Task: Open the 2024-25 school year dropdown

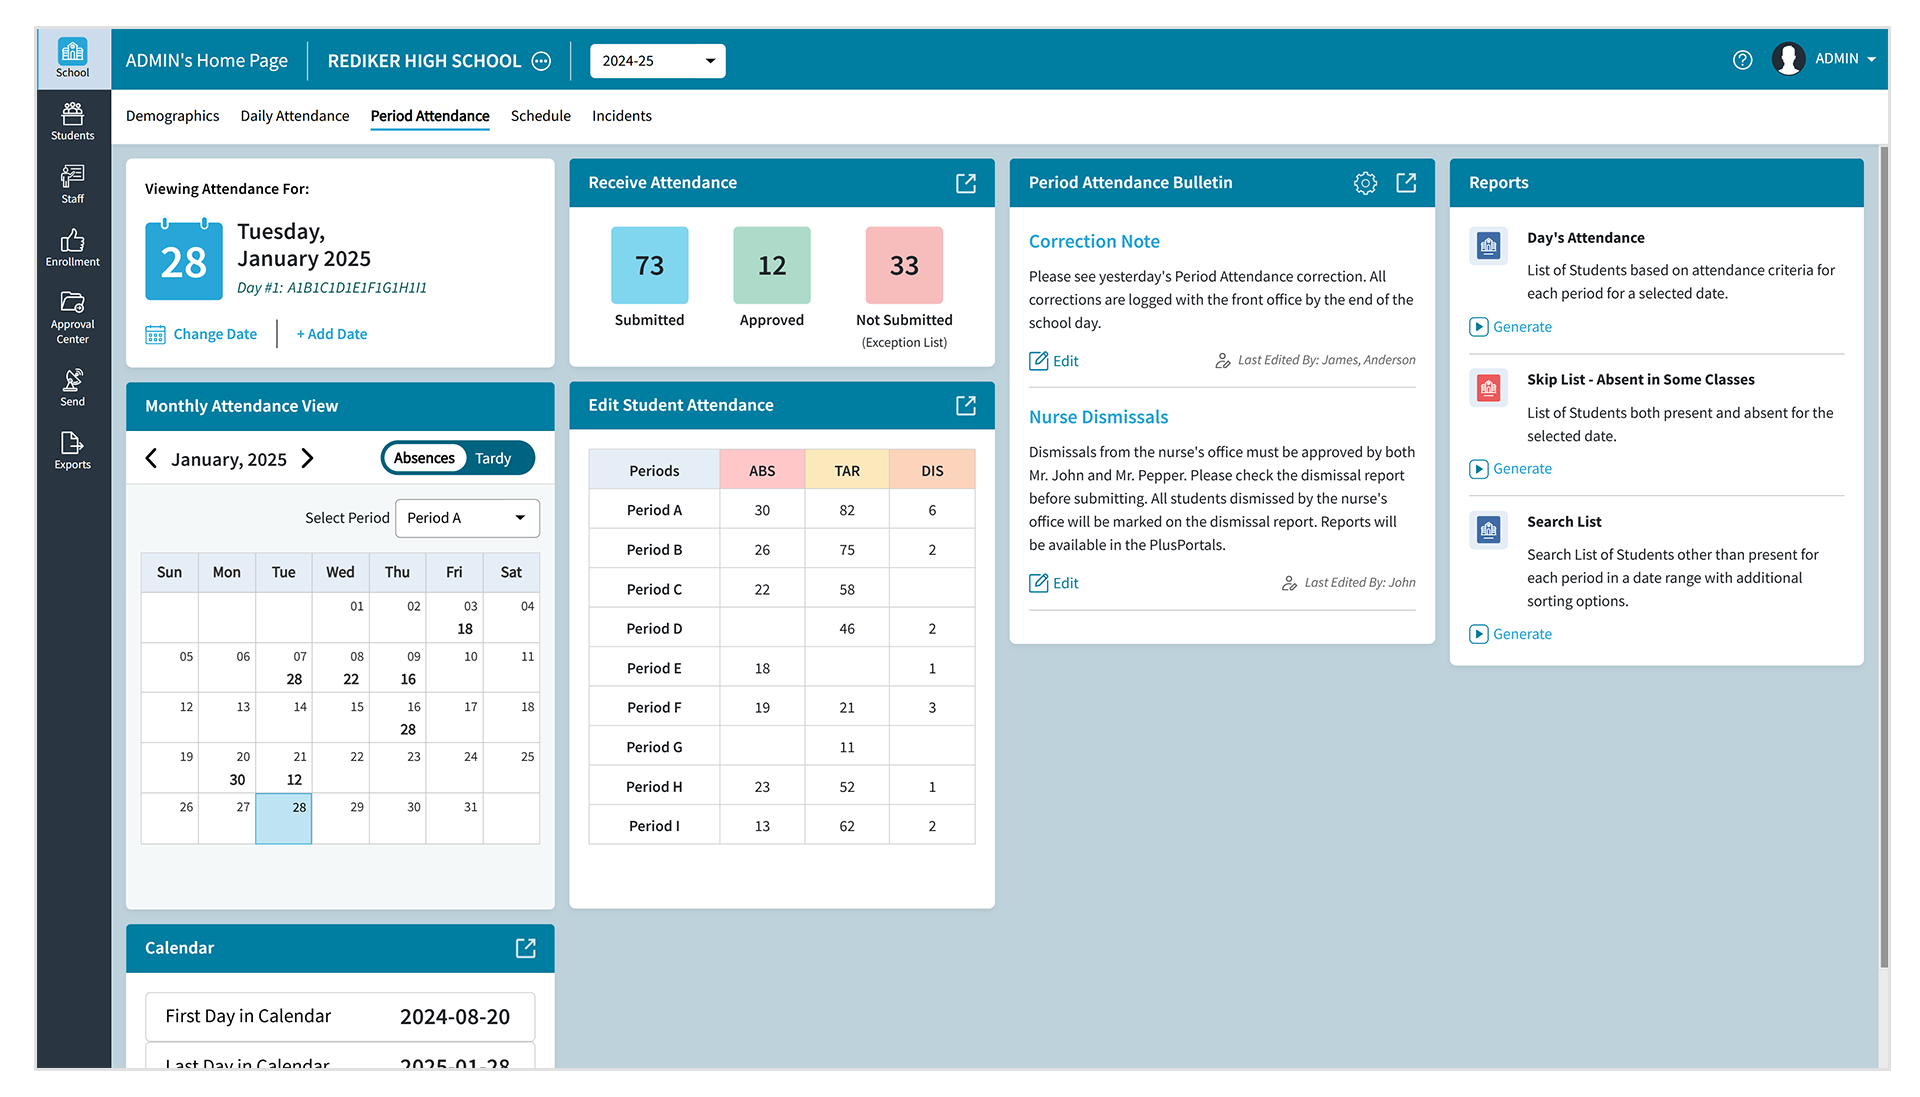Action: 657,61
